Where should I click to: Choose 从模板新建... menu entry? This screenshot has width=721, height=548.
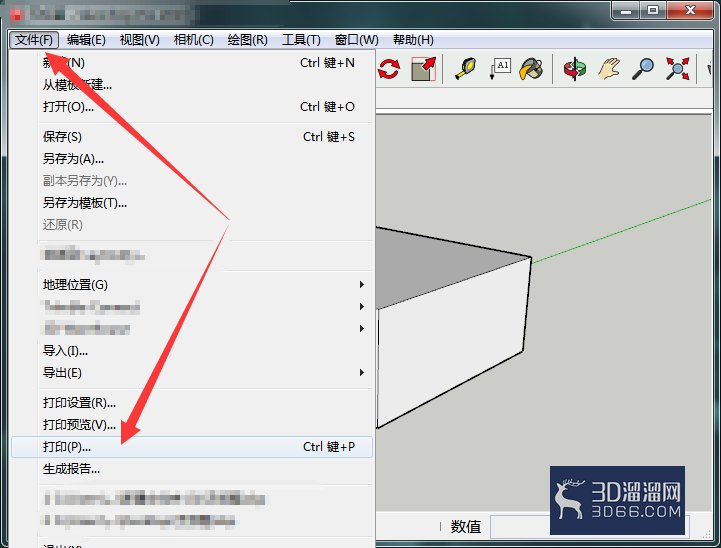click(191, 85)
